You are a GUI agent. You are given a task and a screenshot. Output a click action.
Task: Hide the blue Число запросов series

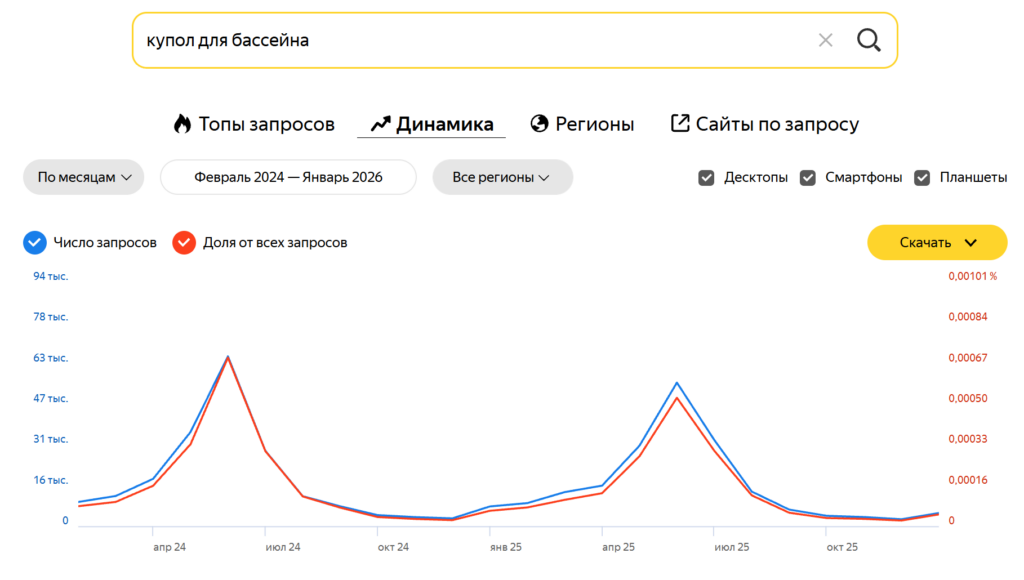[x=35, y=242]
